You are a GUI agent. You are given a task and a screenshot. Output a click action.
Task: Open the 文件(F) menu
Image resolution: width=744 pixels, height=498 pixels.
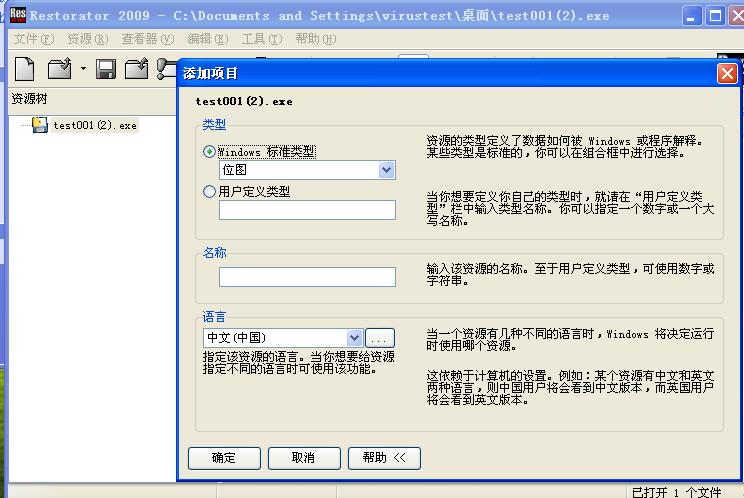[34, 39]
